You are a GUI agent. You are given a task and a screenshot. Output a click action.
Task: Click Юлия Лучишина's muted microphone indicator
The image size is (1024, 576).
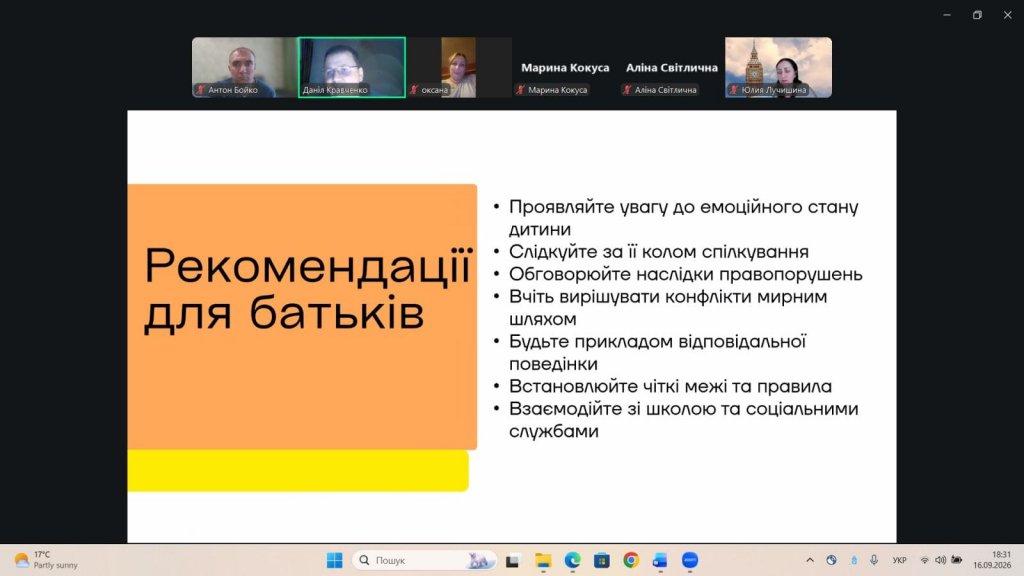734,90
